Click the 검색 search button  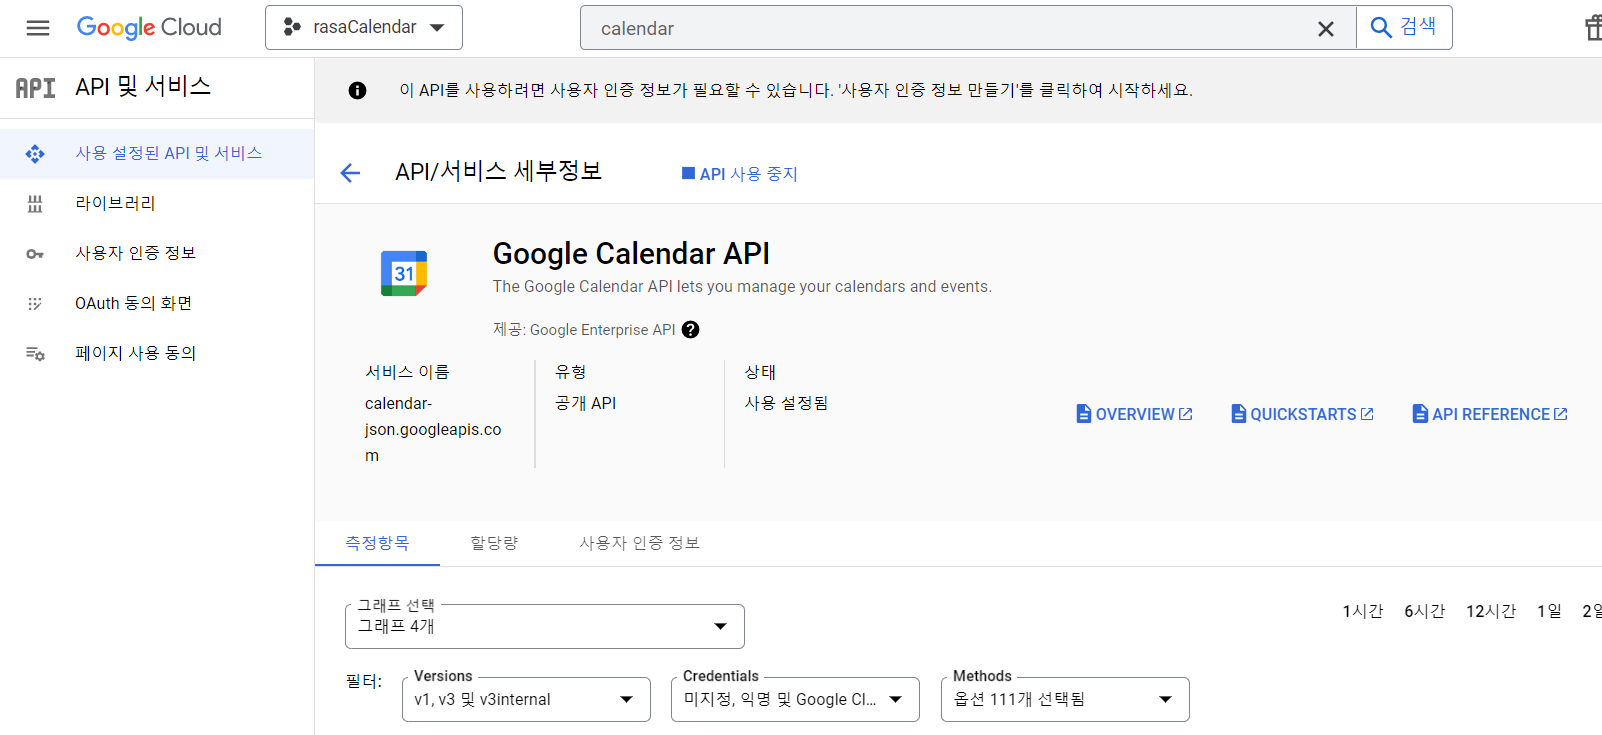point(1404,28)
